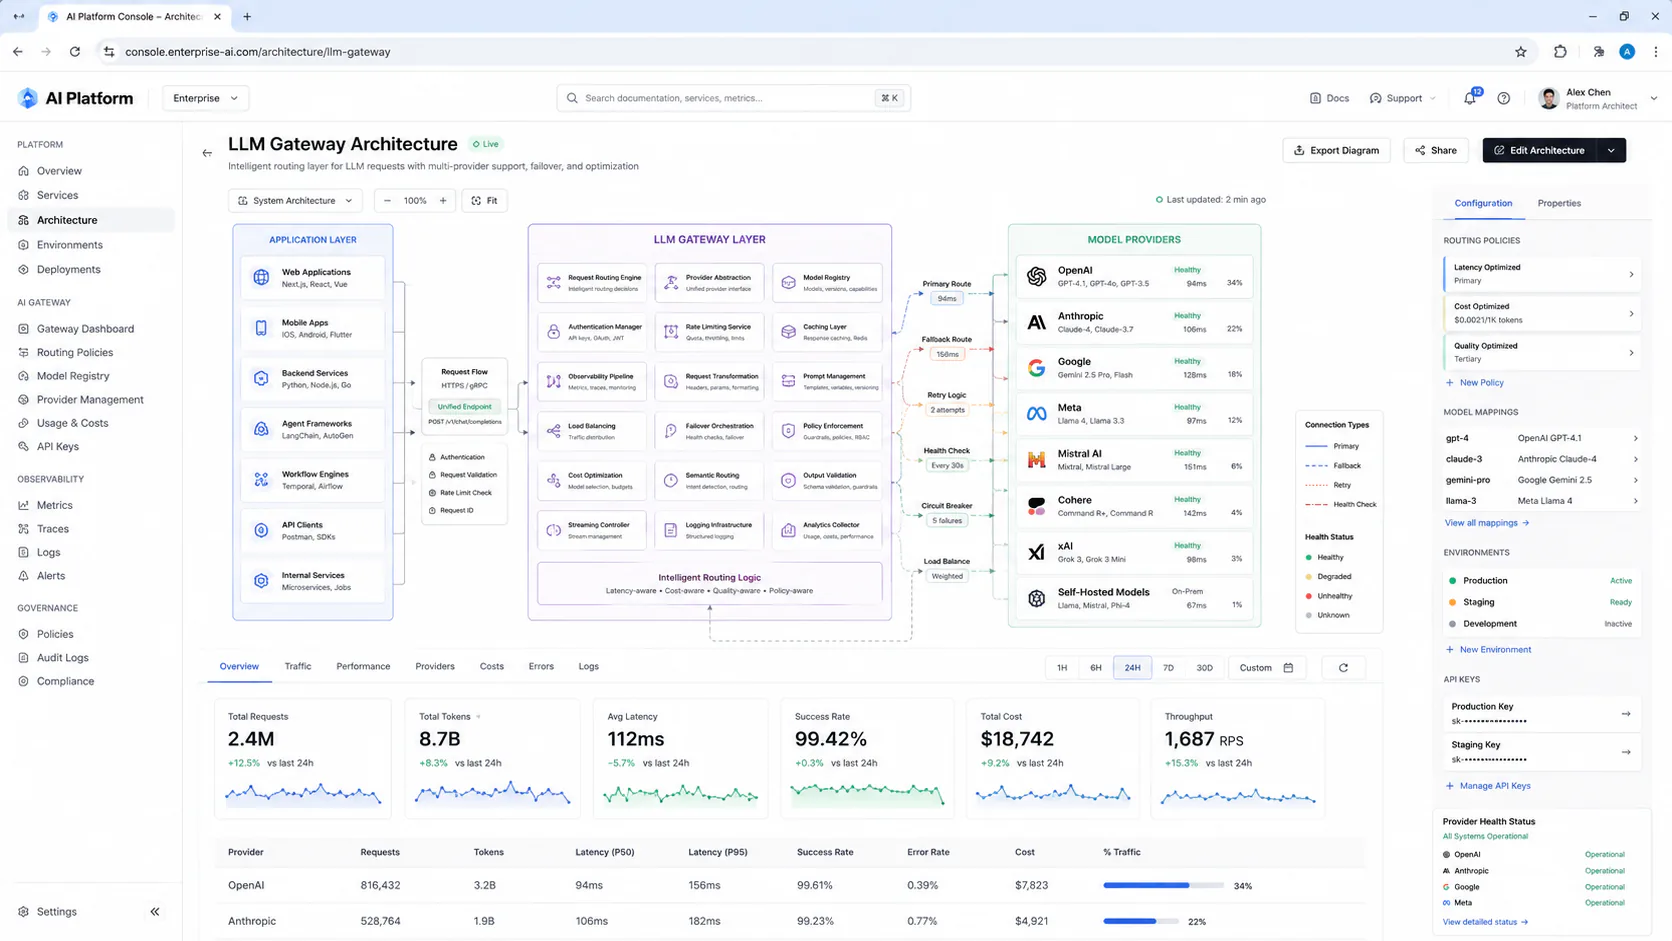The image size is (1672, 941).
Task: Click the Self-Hosted Models icon
Action: click(x=1037, y=598)
